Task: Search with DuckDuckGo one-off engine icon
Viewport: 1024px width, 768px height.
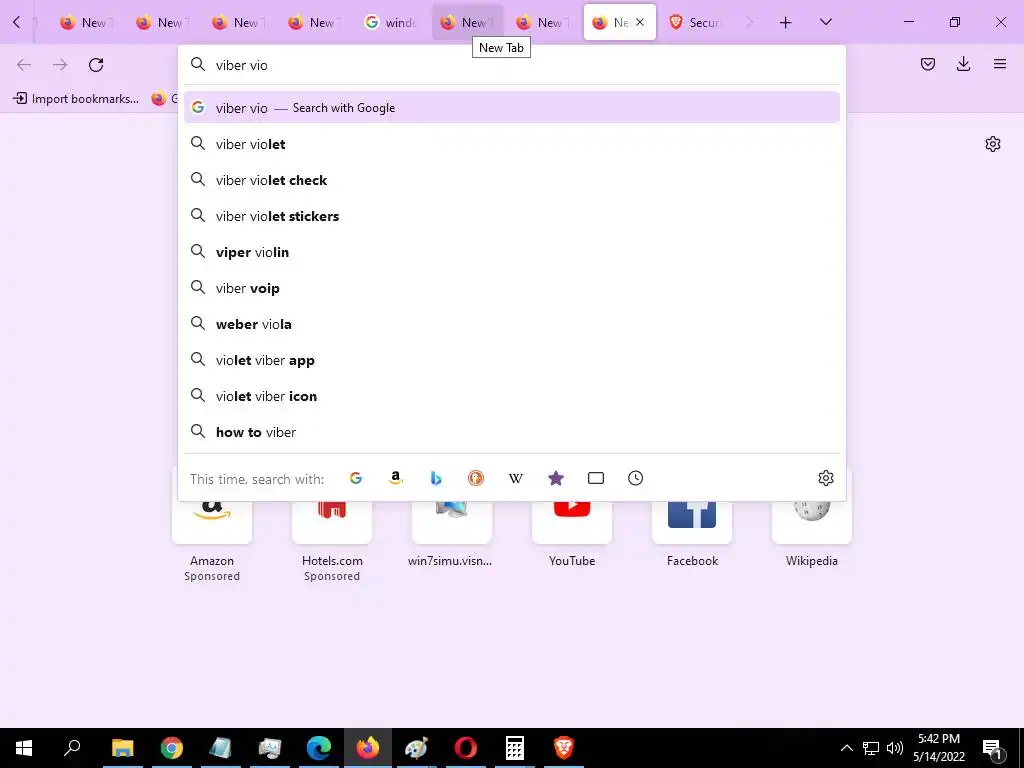Action: click(476, 479)
